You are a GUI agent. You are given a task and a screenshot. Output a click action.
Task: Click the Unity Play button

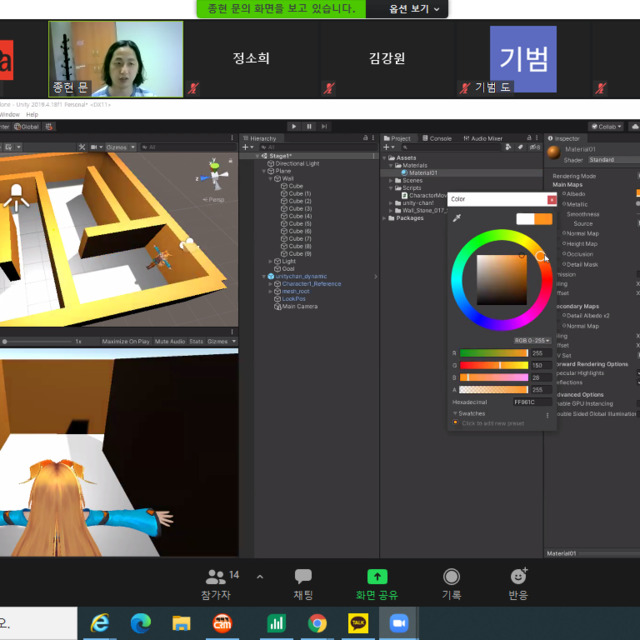point(294,127)
